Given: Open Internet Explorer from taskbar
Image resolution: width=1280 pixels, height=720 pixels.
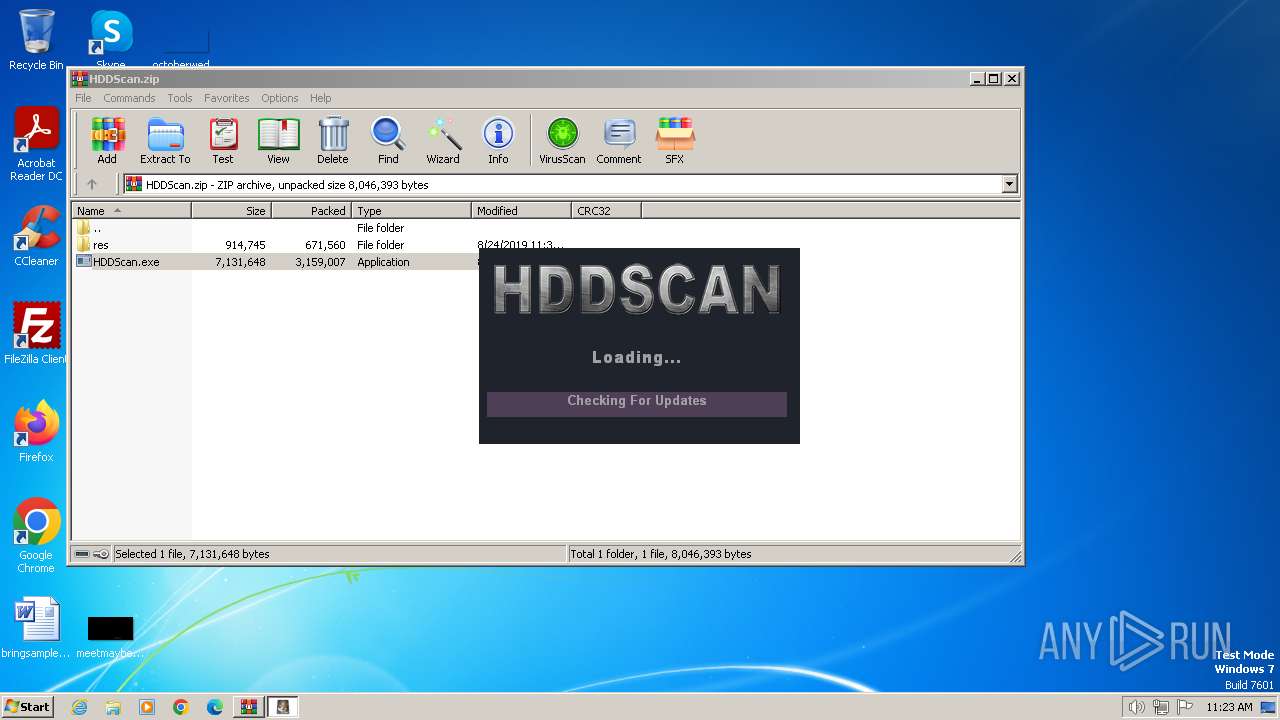Looking at the screenshot, I should (x=79, y=707).
